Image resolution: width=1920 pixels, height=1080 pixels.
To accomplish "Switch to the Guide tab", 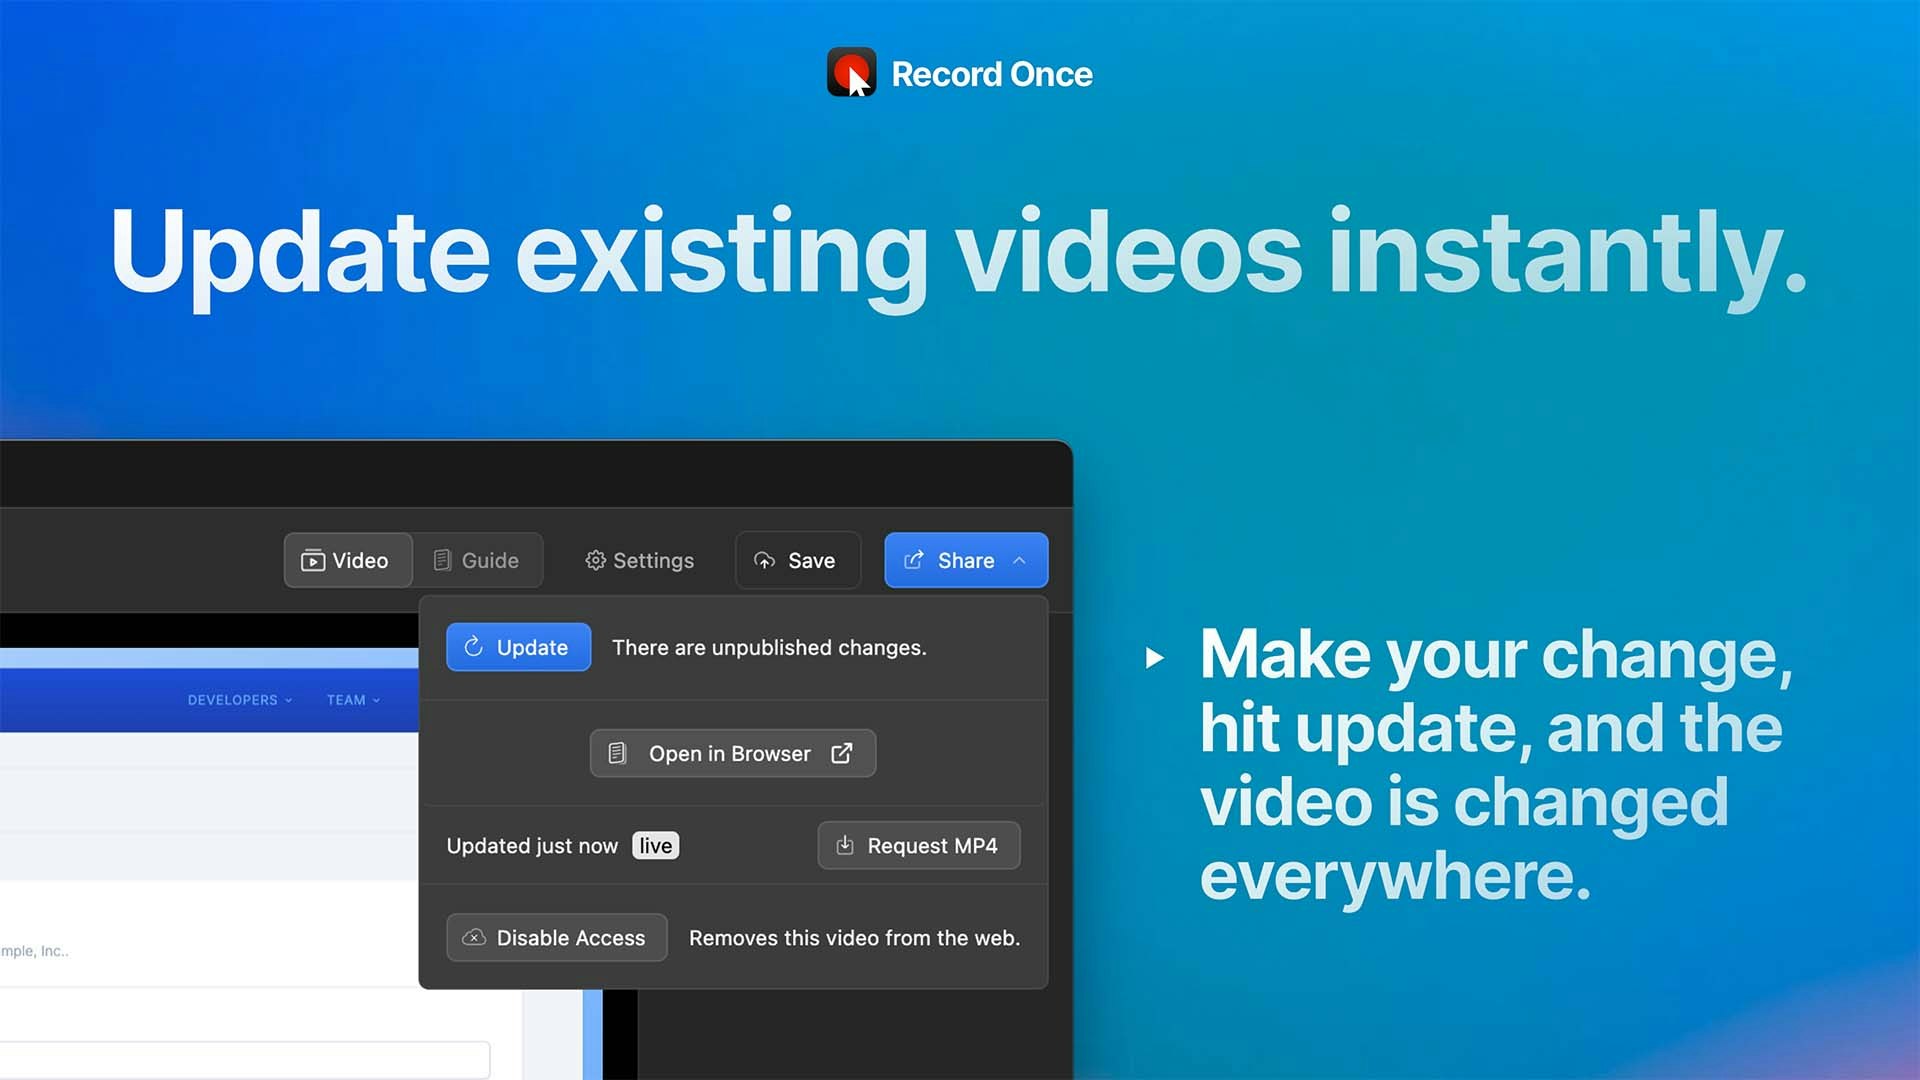I will [x=477, y=560].
